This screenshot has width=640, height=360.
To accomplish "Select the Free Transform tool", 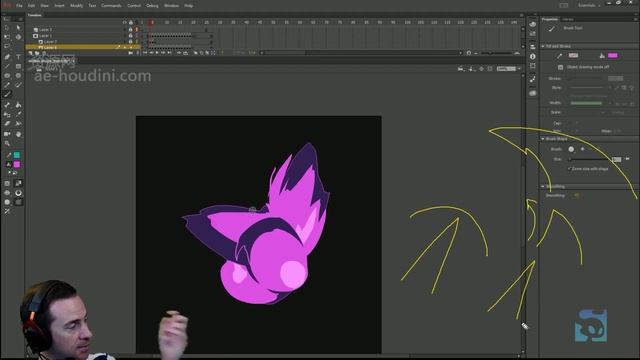I will click(x=7, y=37).
